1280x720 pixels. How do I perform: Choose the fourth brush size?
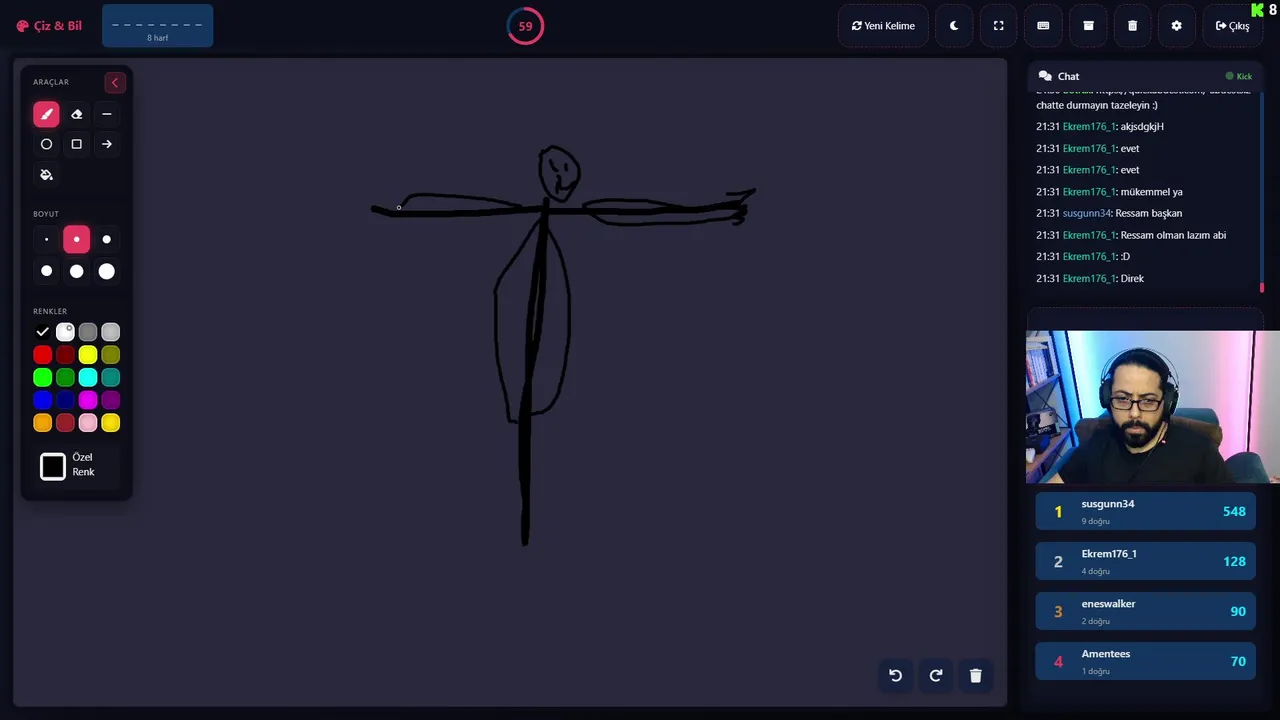click(46, 271)
